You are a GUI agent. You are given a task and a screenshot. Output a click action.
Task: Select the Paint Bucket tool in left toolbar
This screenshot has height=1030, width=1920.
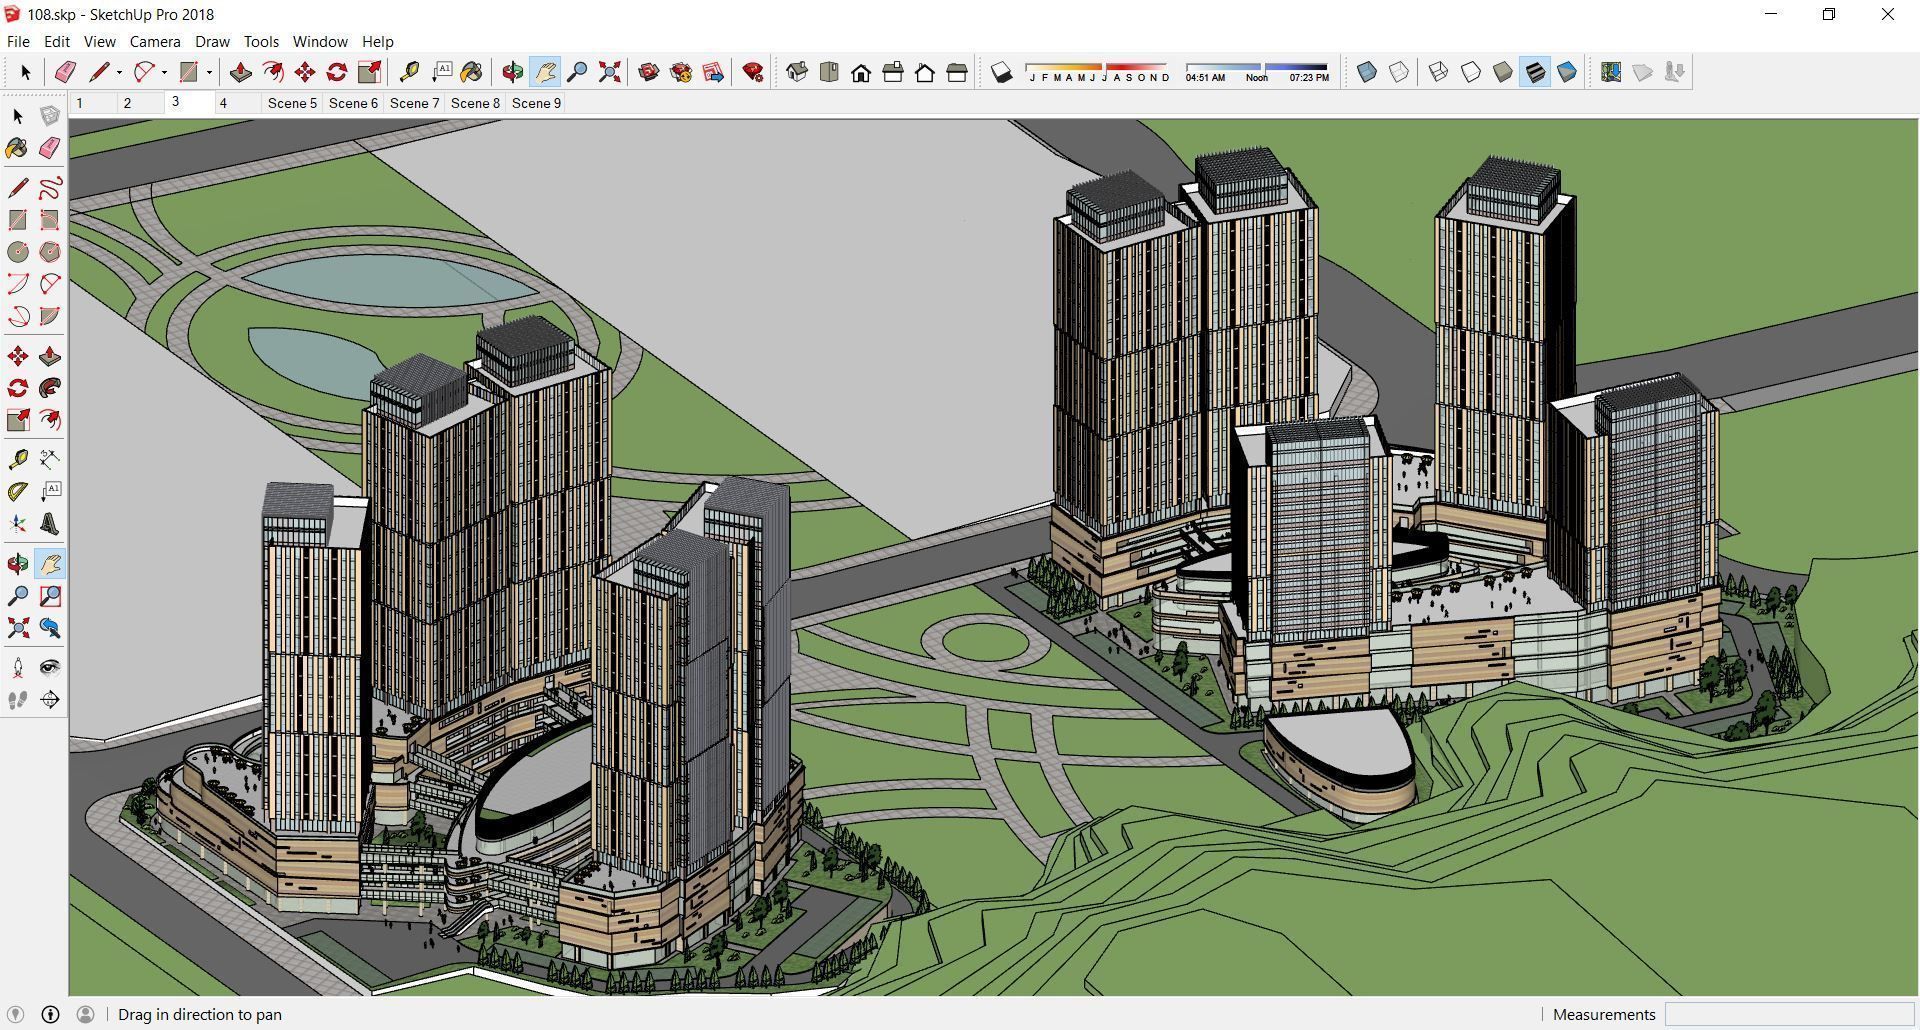pyautogui.click(x=18, y=148)
